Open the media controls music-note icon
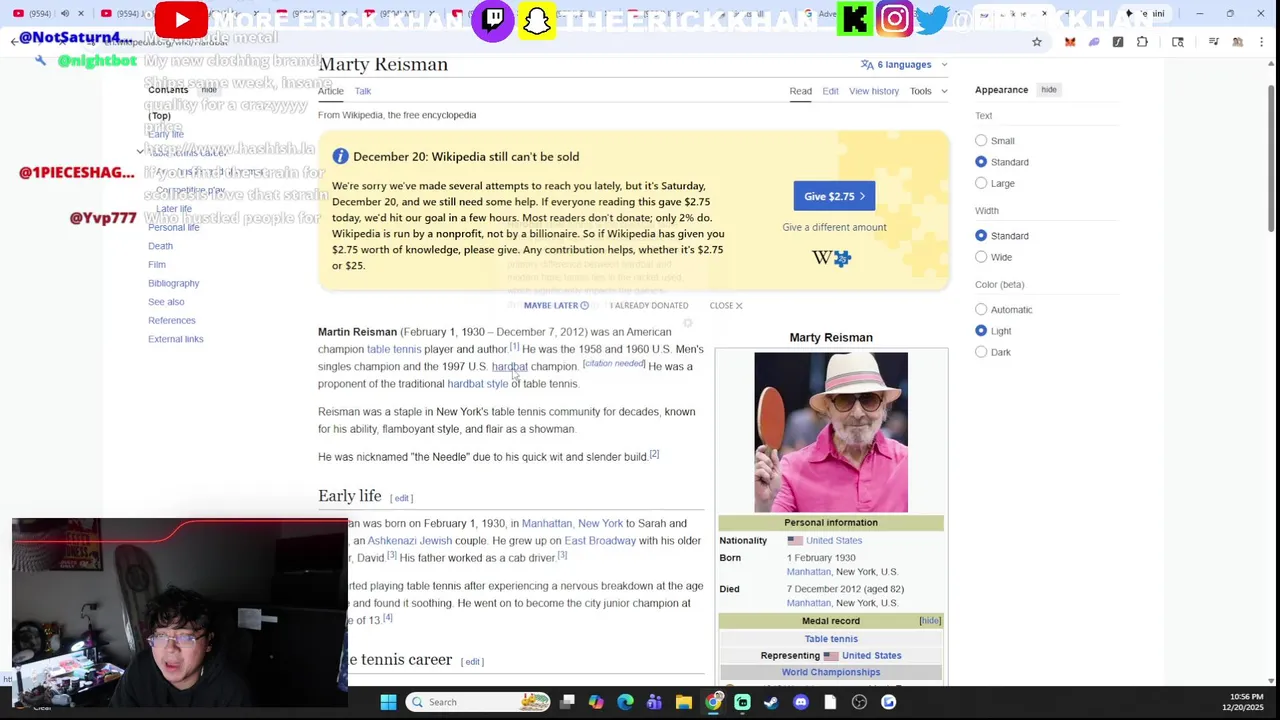 point(1213,42)
